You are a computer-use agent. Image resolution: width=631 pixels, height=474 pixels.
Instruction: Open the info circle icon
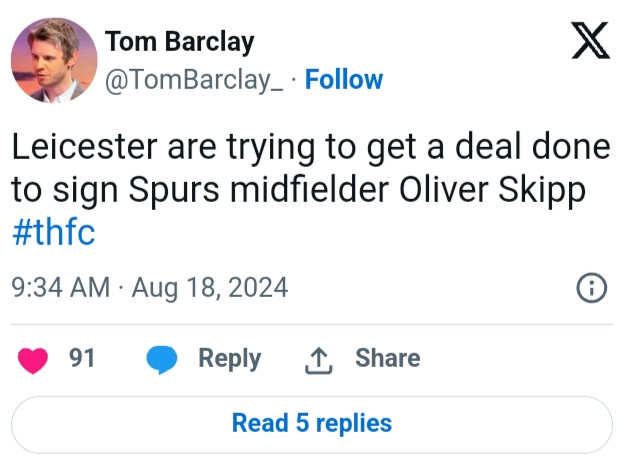coord(592,289)
